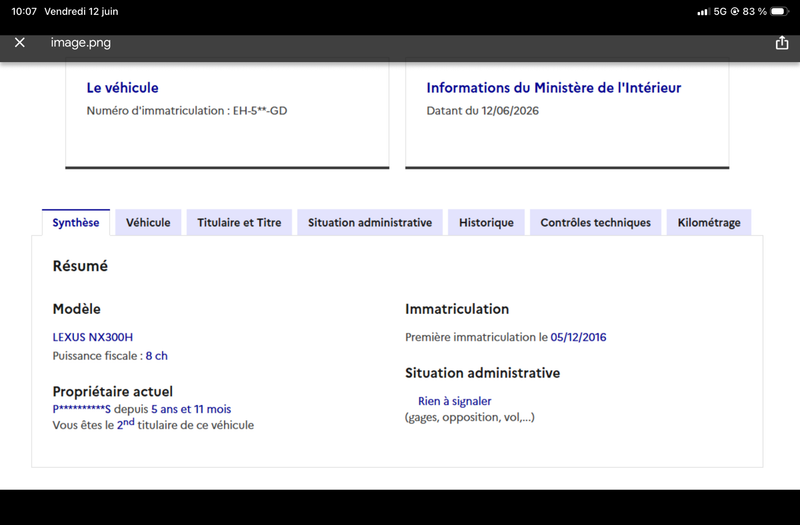This screenshot has height=525, width=800.
Task: Open the Contrôles techniques tab
Action: coord(595,222)
